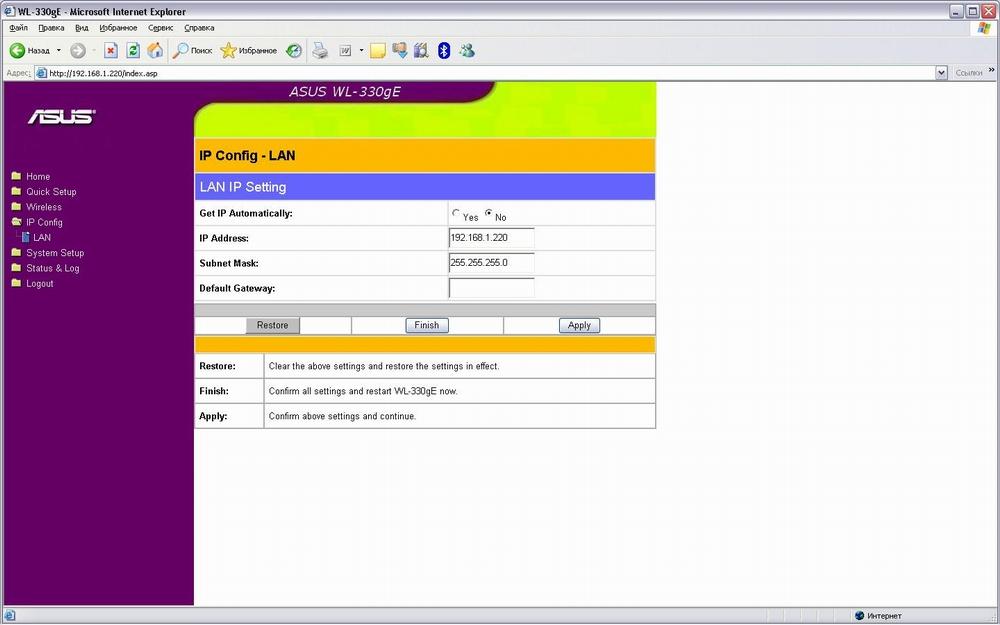Go to the browser Home page icon
This screenshot has width=1000, height=625.
point(155,50)
